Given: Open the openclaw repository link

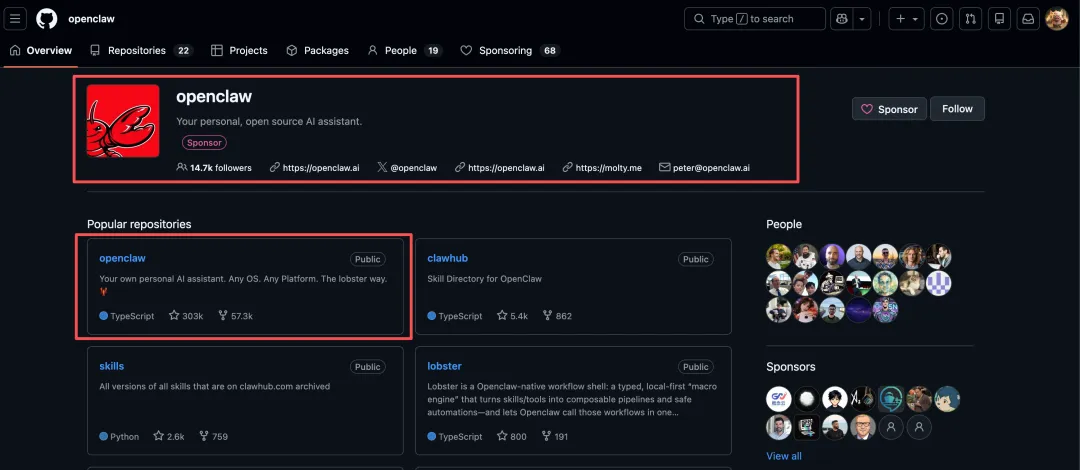Looking at the screenshot, I should click(123, 258).
